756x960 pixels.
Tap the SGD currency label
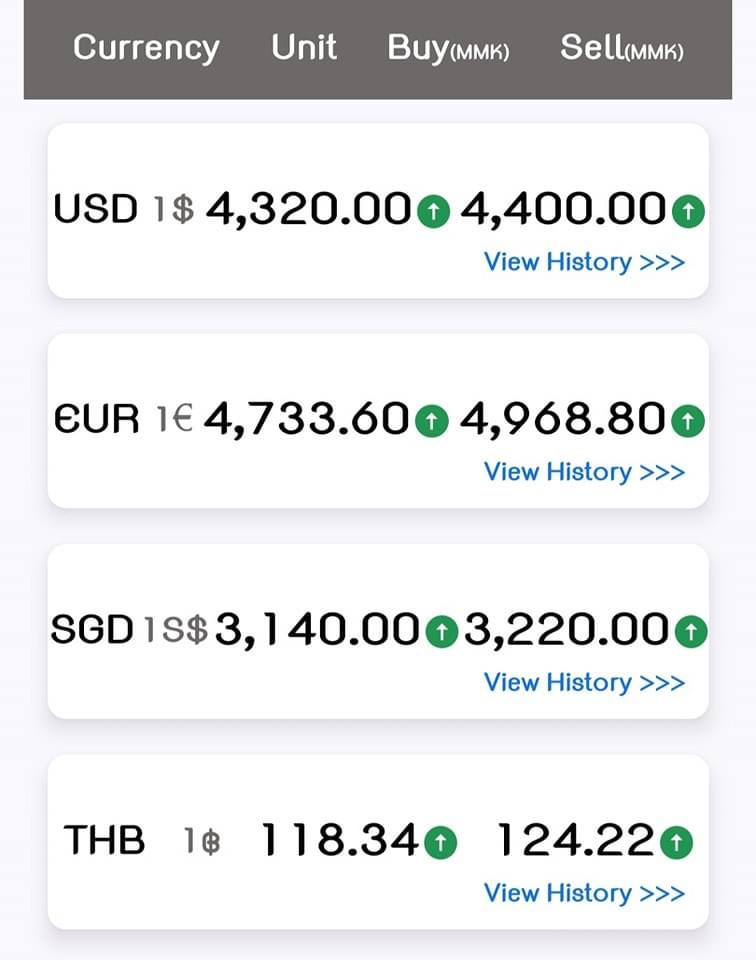92,630
